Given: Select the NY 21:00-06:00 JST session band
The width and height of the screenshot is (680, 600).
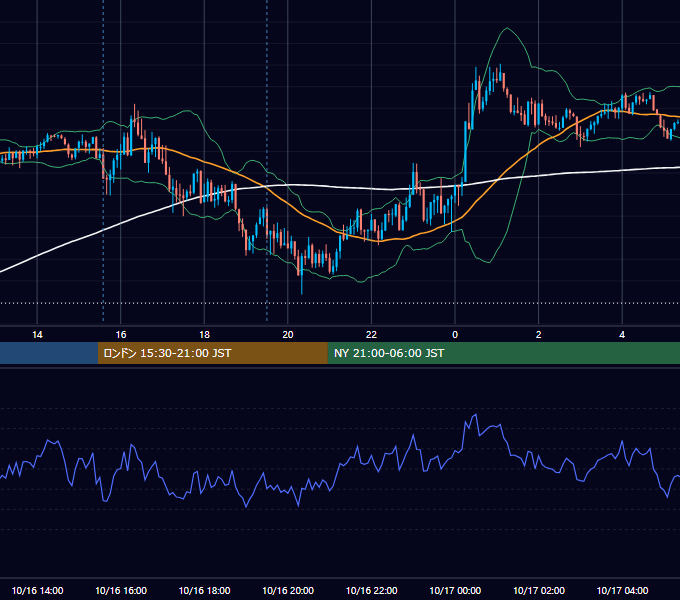Looking at the screenshot, I should 503,353.
